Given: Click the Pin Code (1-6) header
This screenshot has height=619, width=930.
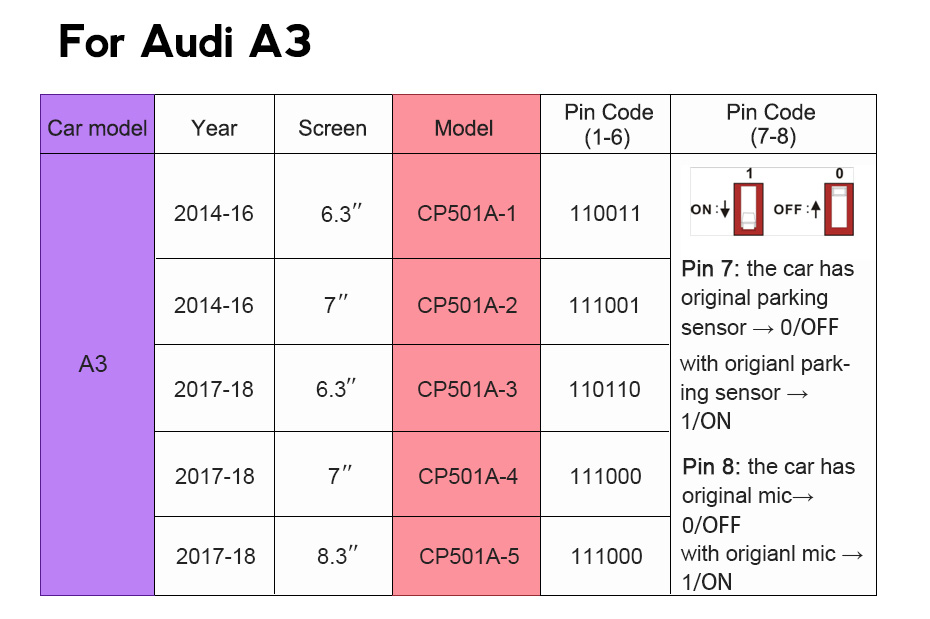Looking at the screenshot, I should click(606, 124).
